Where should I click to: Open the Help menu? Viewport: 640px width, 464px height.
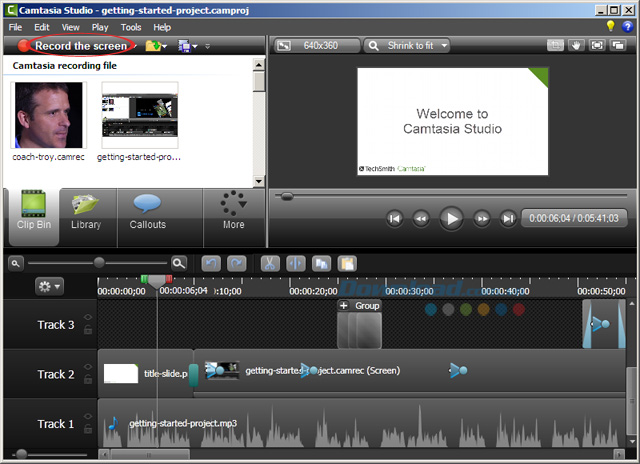pos(162,27)
